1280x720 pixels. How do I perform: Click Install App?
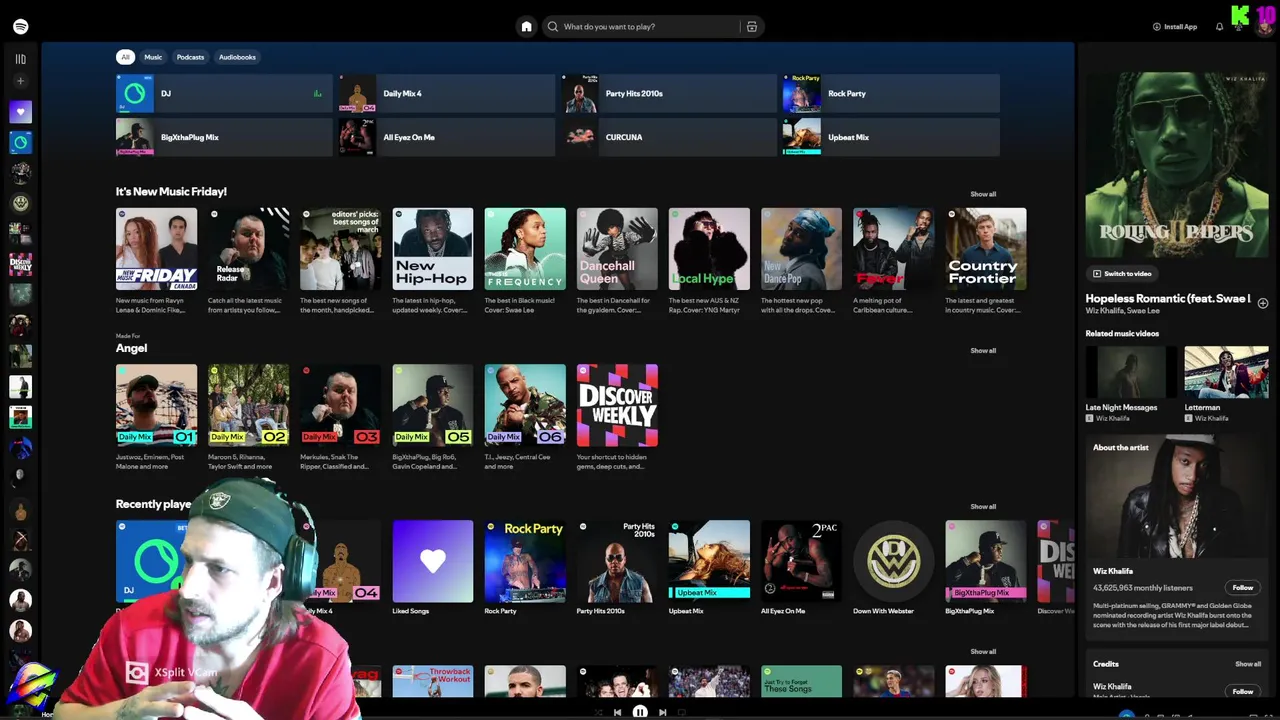1175,27
